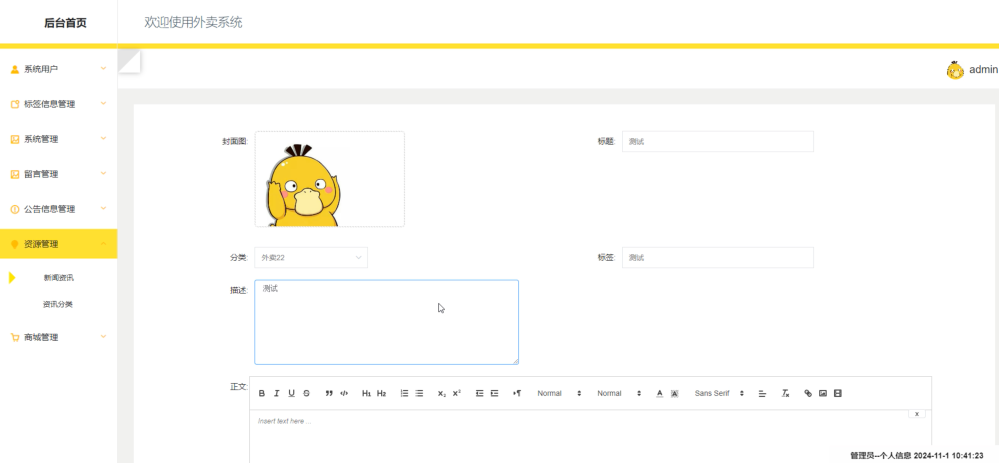999x463 pixels.
Task: Expand the 系统用户 menu
Action: pyautogui.click(x=59, y=69)
